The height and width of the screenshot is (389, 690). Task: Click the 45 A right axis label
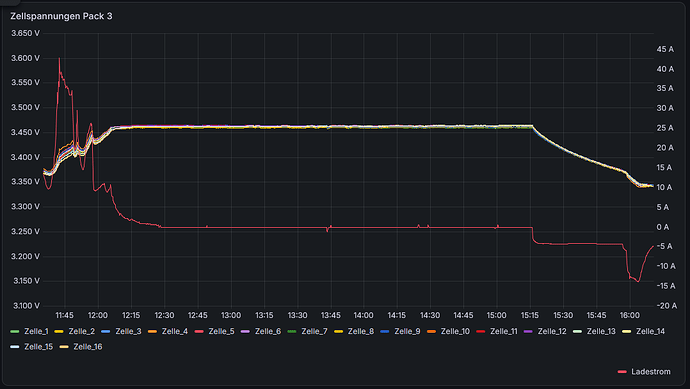[665, 49]
